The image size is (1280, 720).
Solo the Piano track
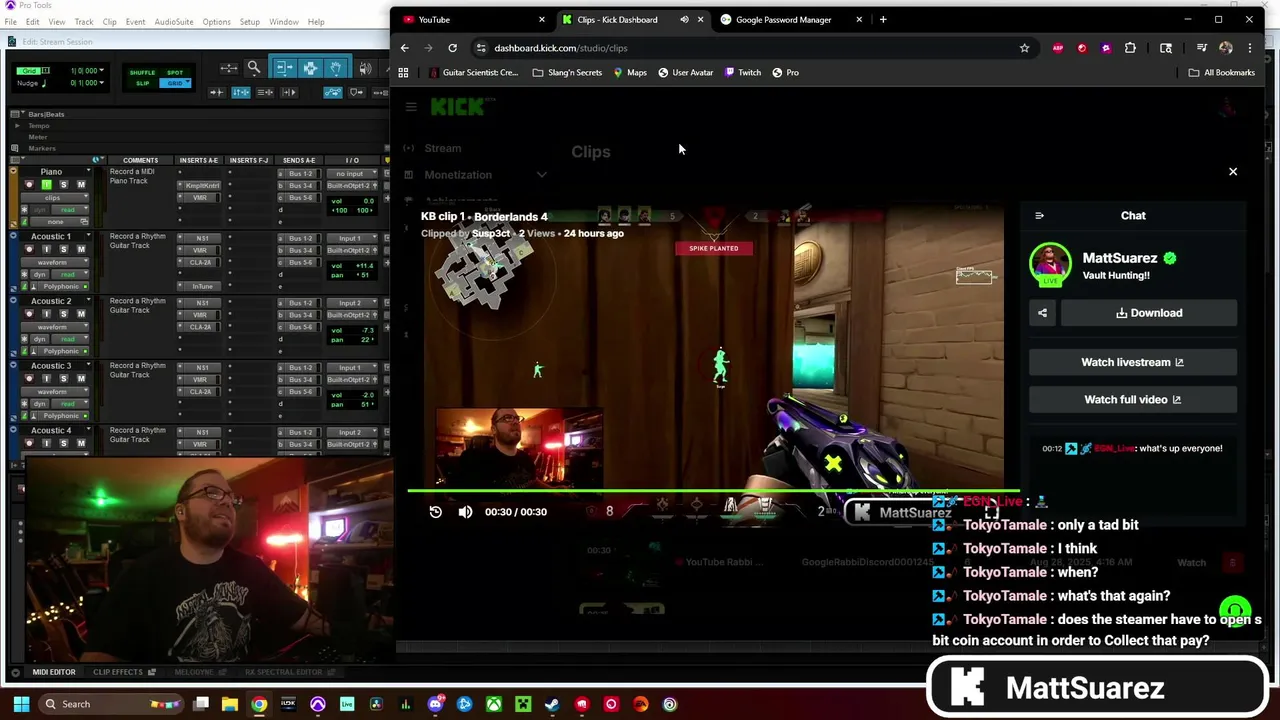pos(64,185)
